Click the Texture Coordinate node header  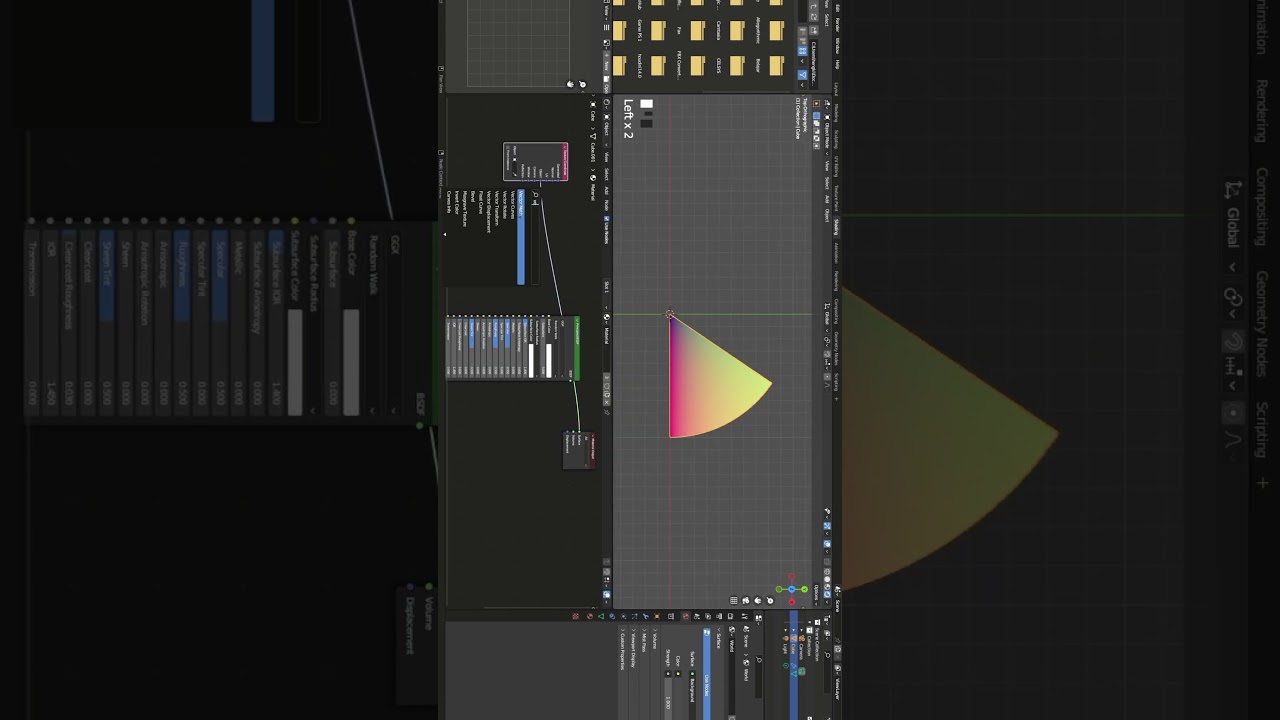pos(565,161)
